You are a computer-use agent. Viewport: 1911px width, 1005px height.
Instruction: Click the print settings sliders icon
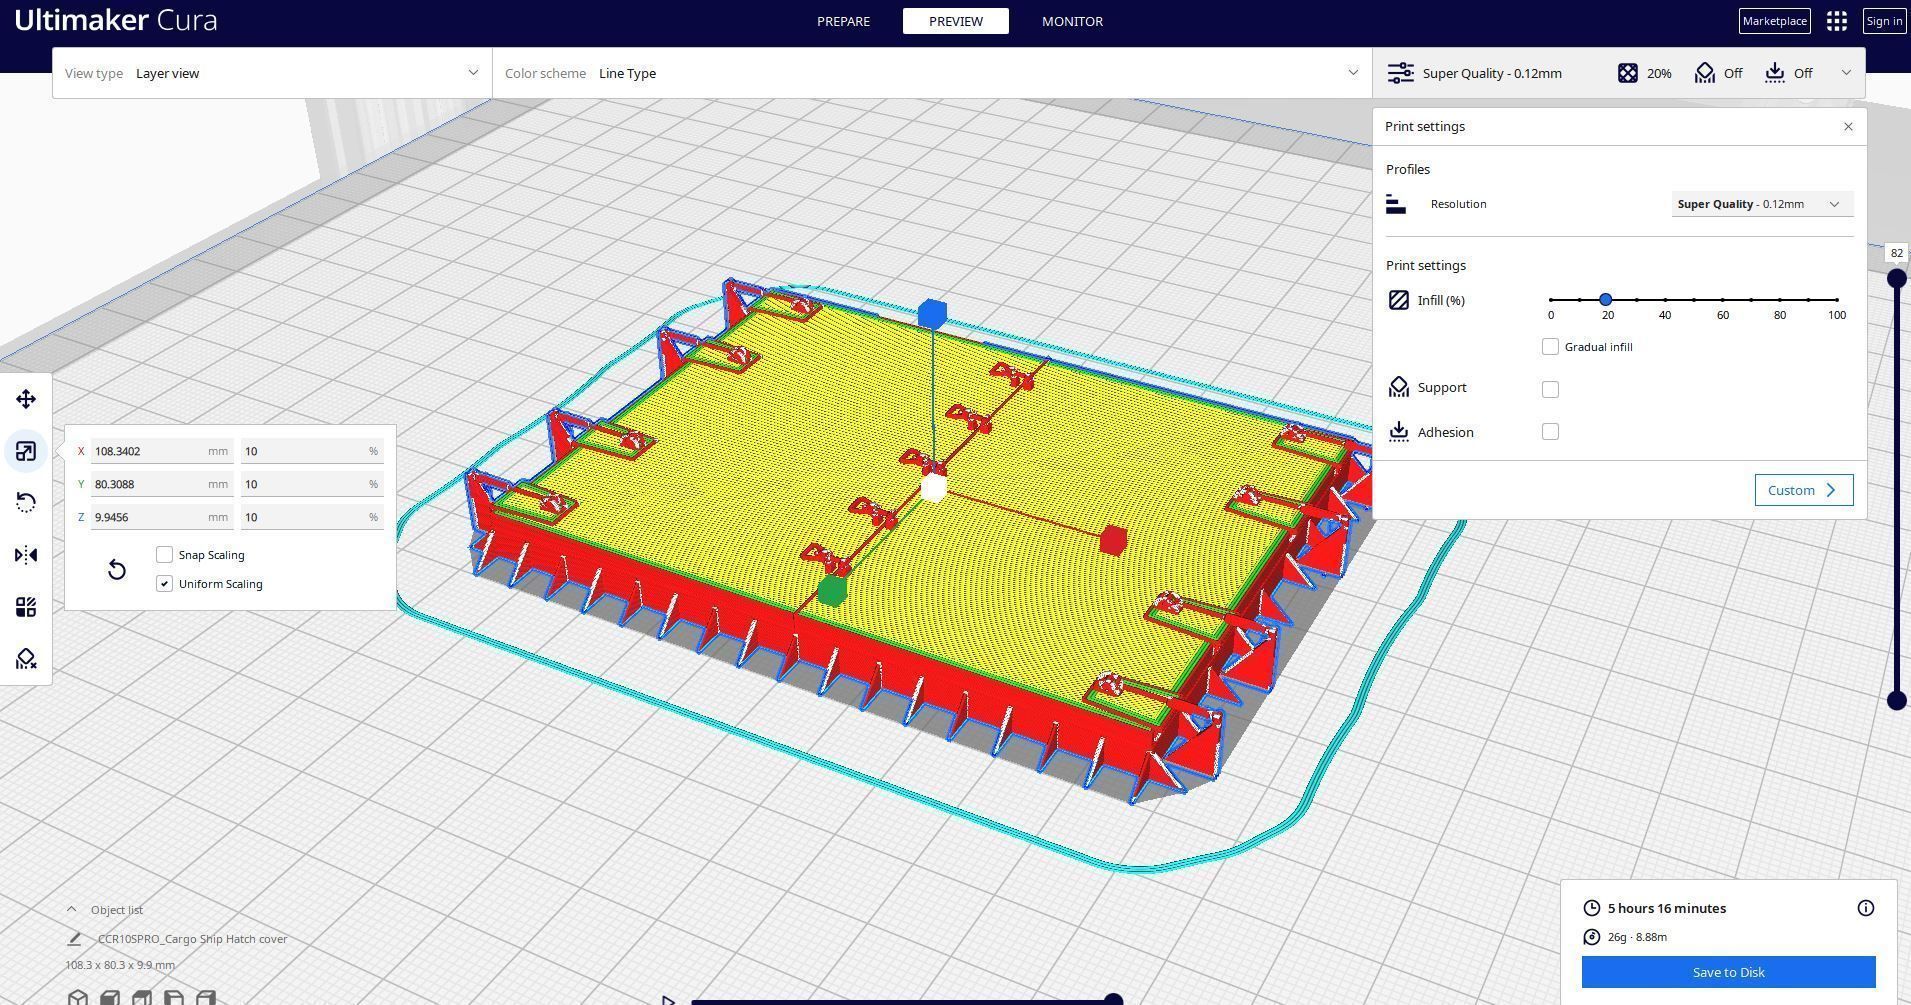point(1400,73)
